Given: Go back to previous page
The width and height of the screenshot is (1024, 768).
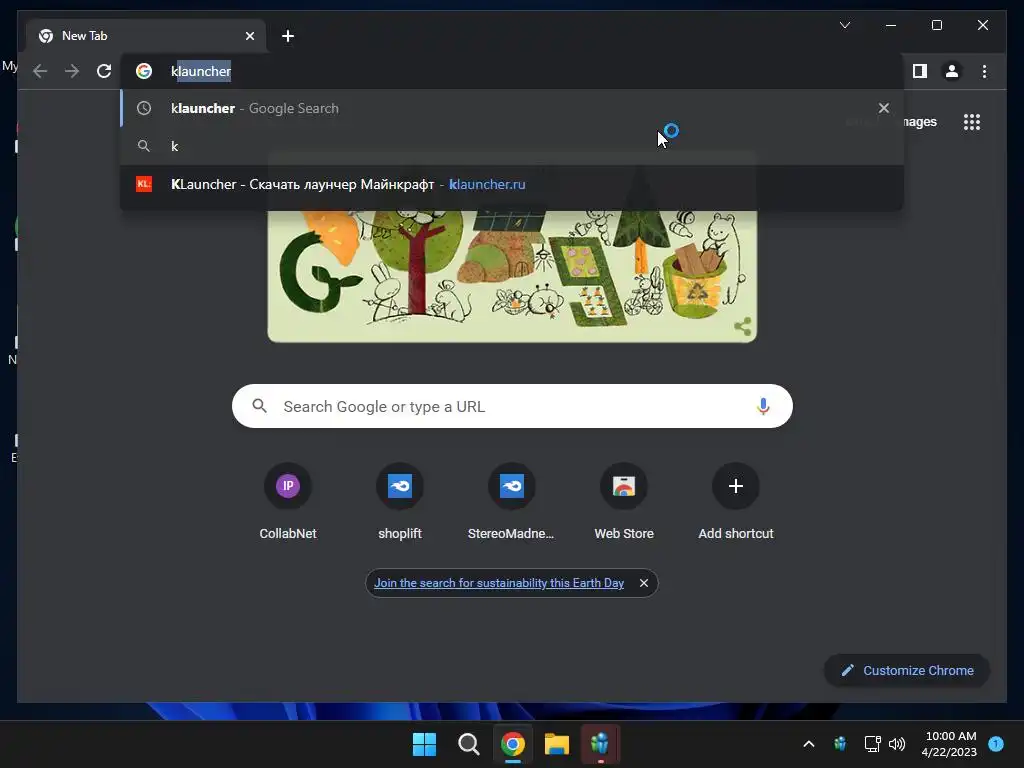Looking at the screenshot, I should click(40, 71).
